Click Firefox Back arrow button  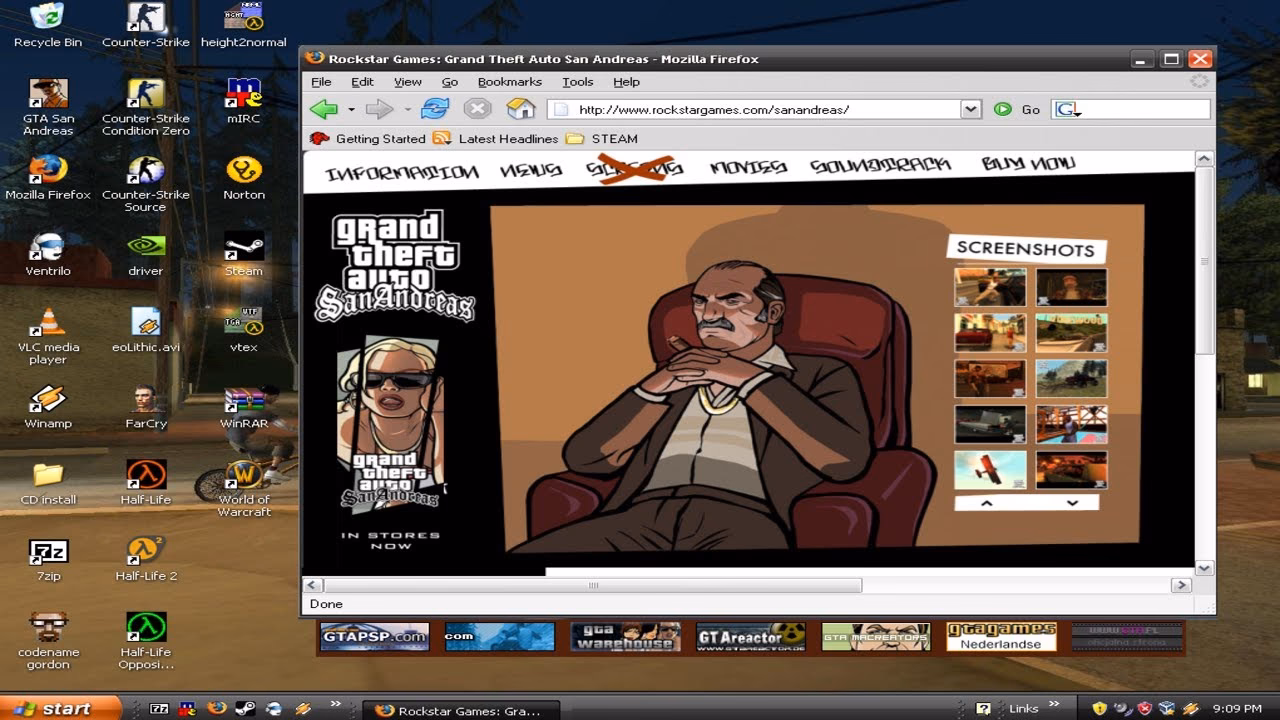[324, 109]
